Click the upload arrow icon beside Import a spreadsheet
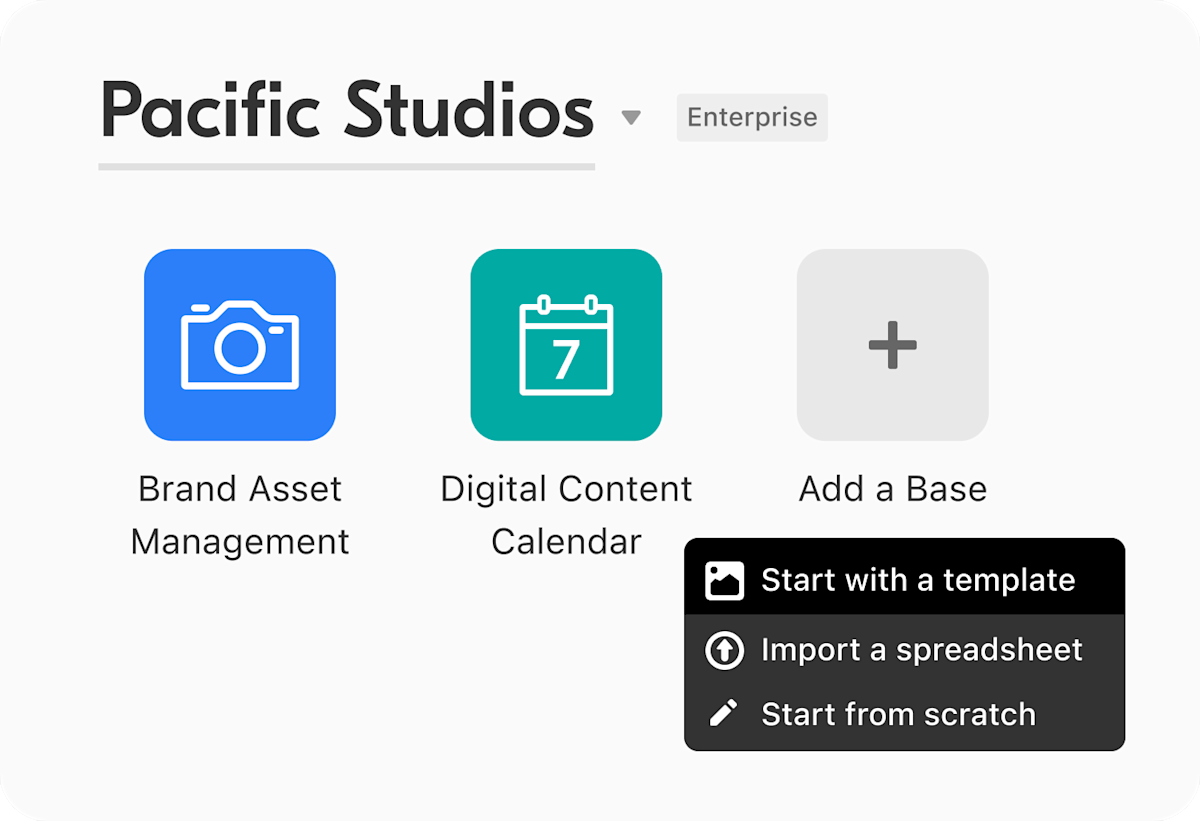 click(x=723, y=649)
